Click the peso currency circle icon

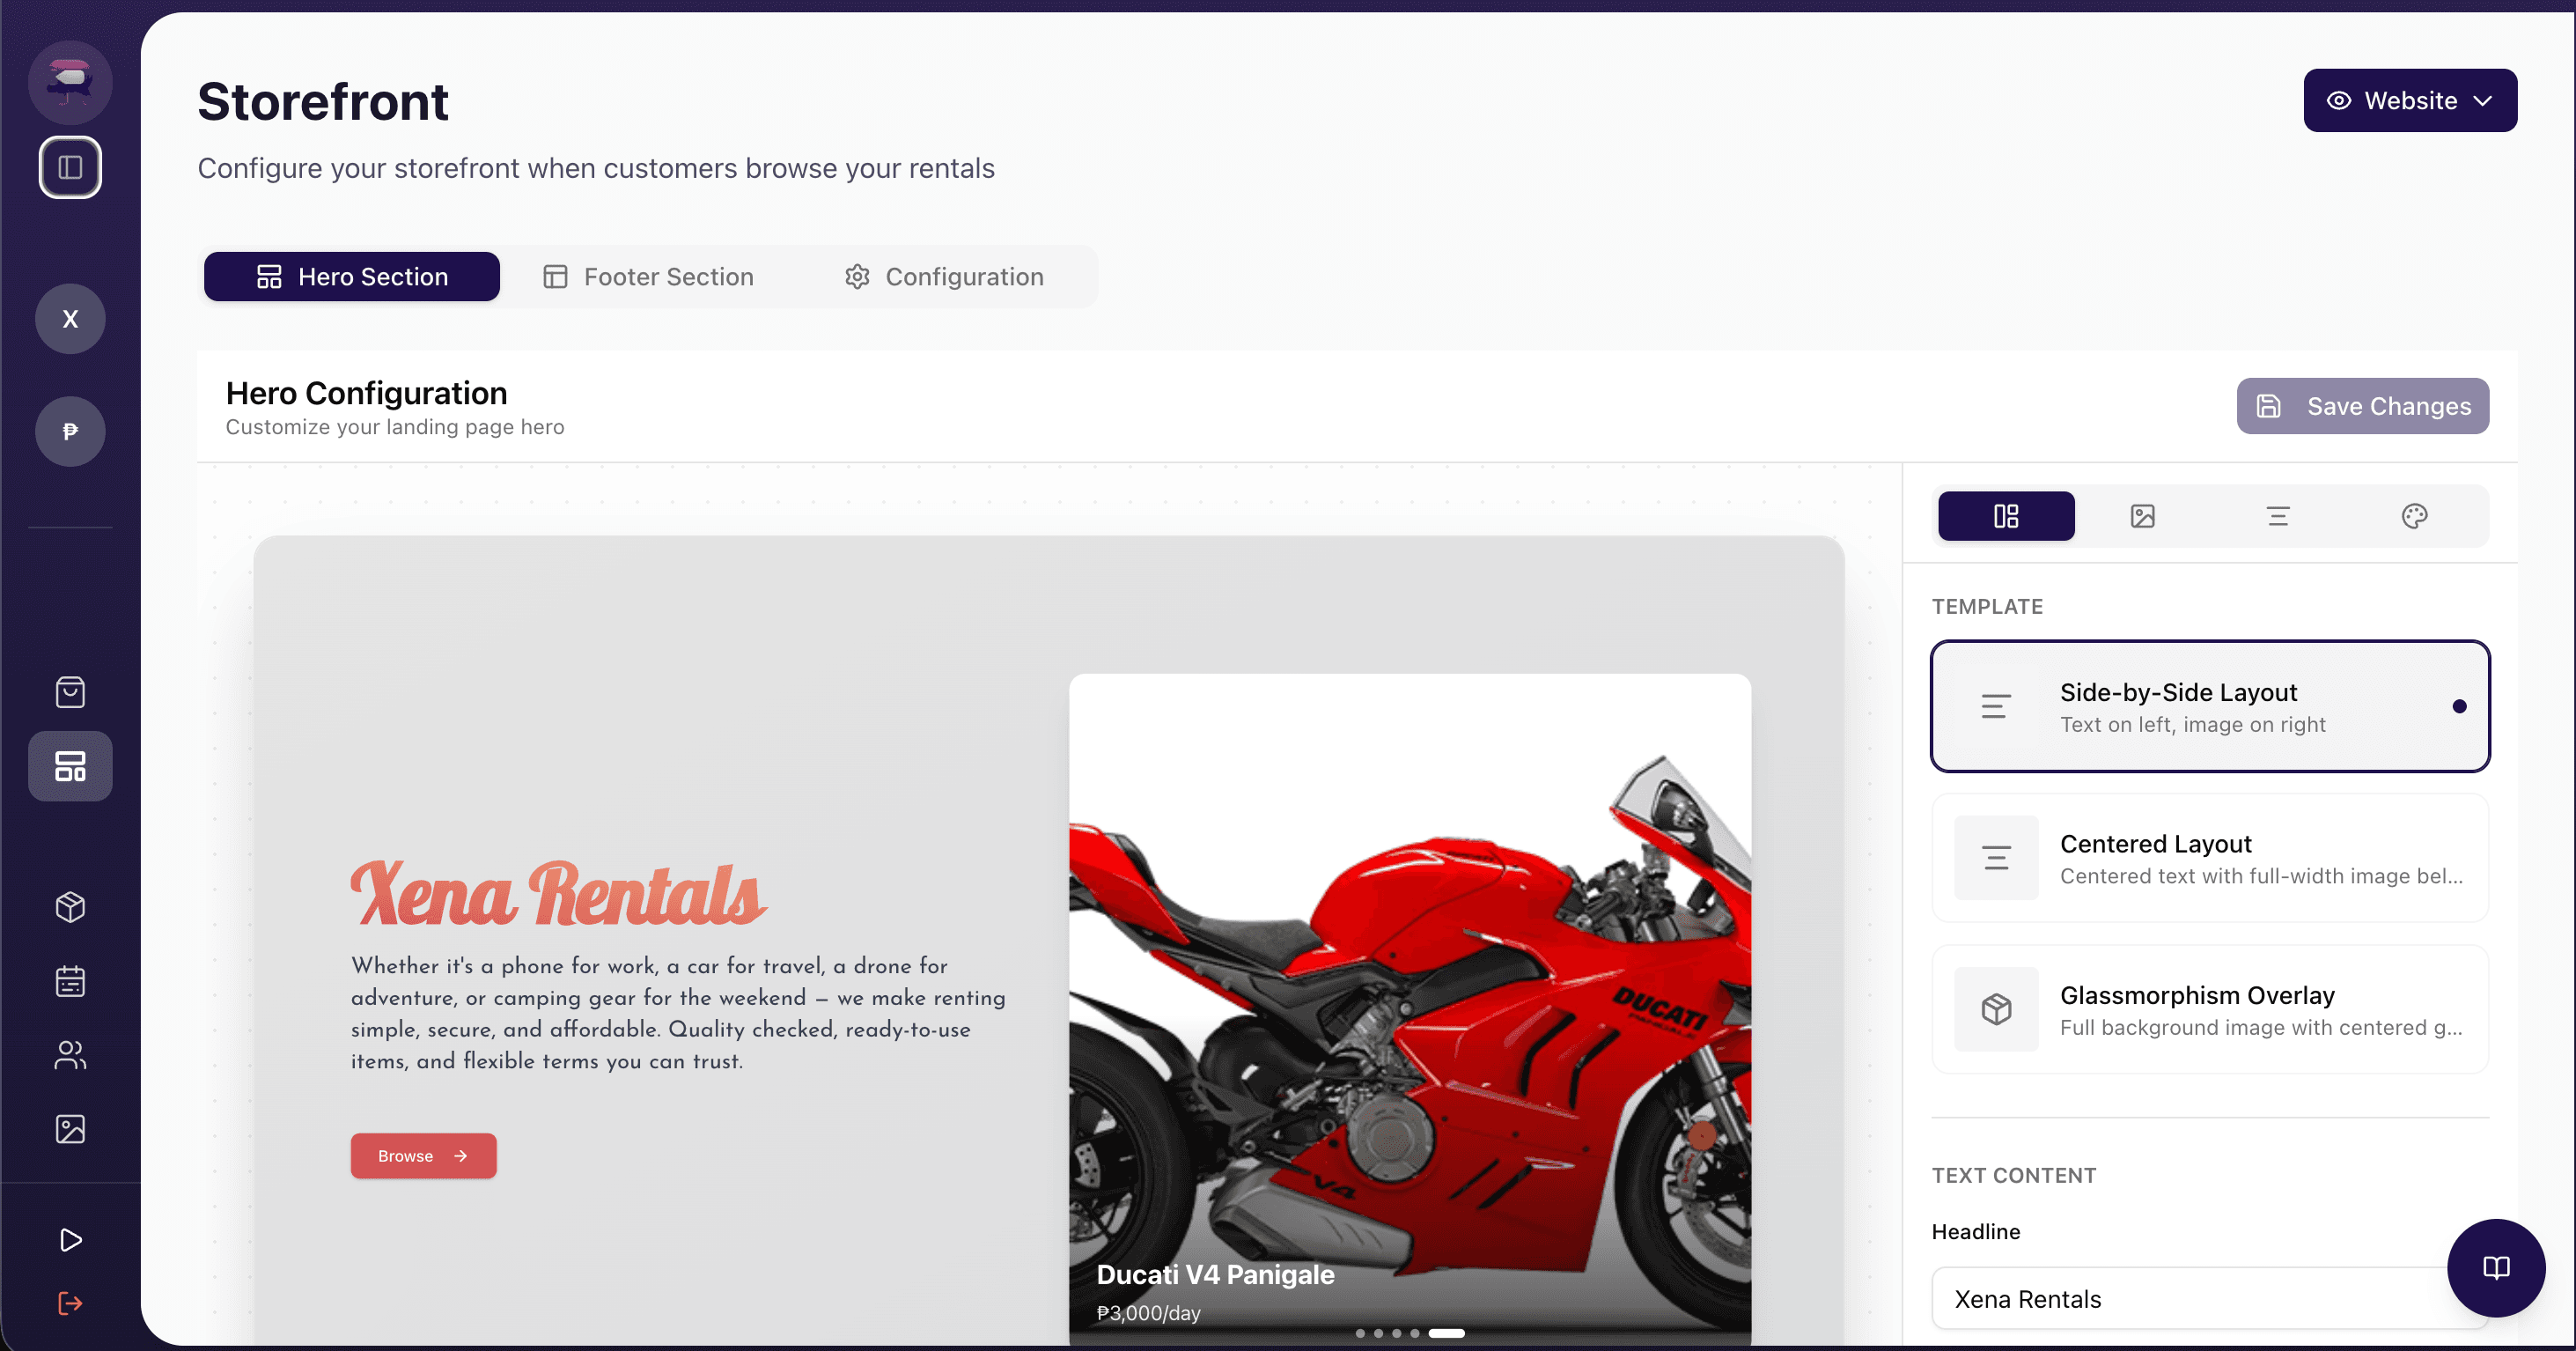coord(70,431)
